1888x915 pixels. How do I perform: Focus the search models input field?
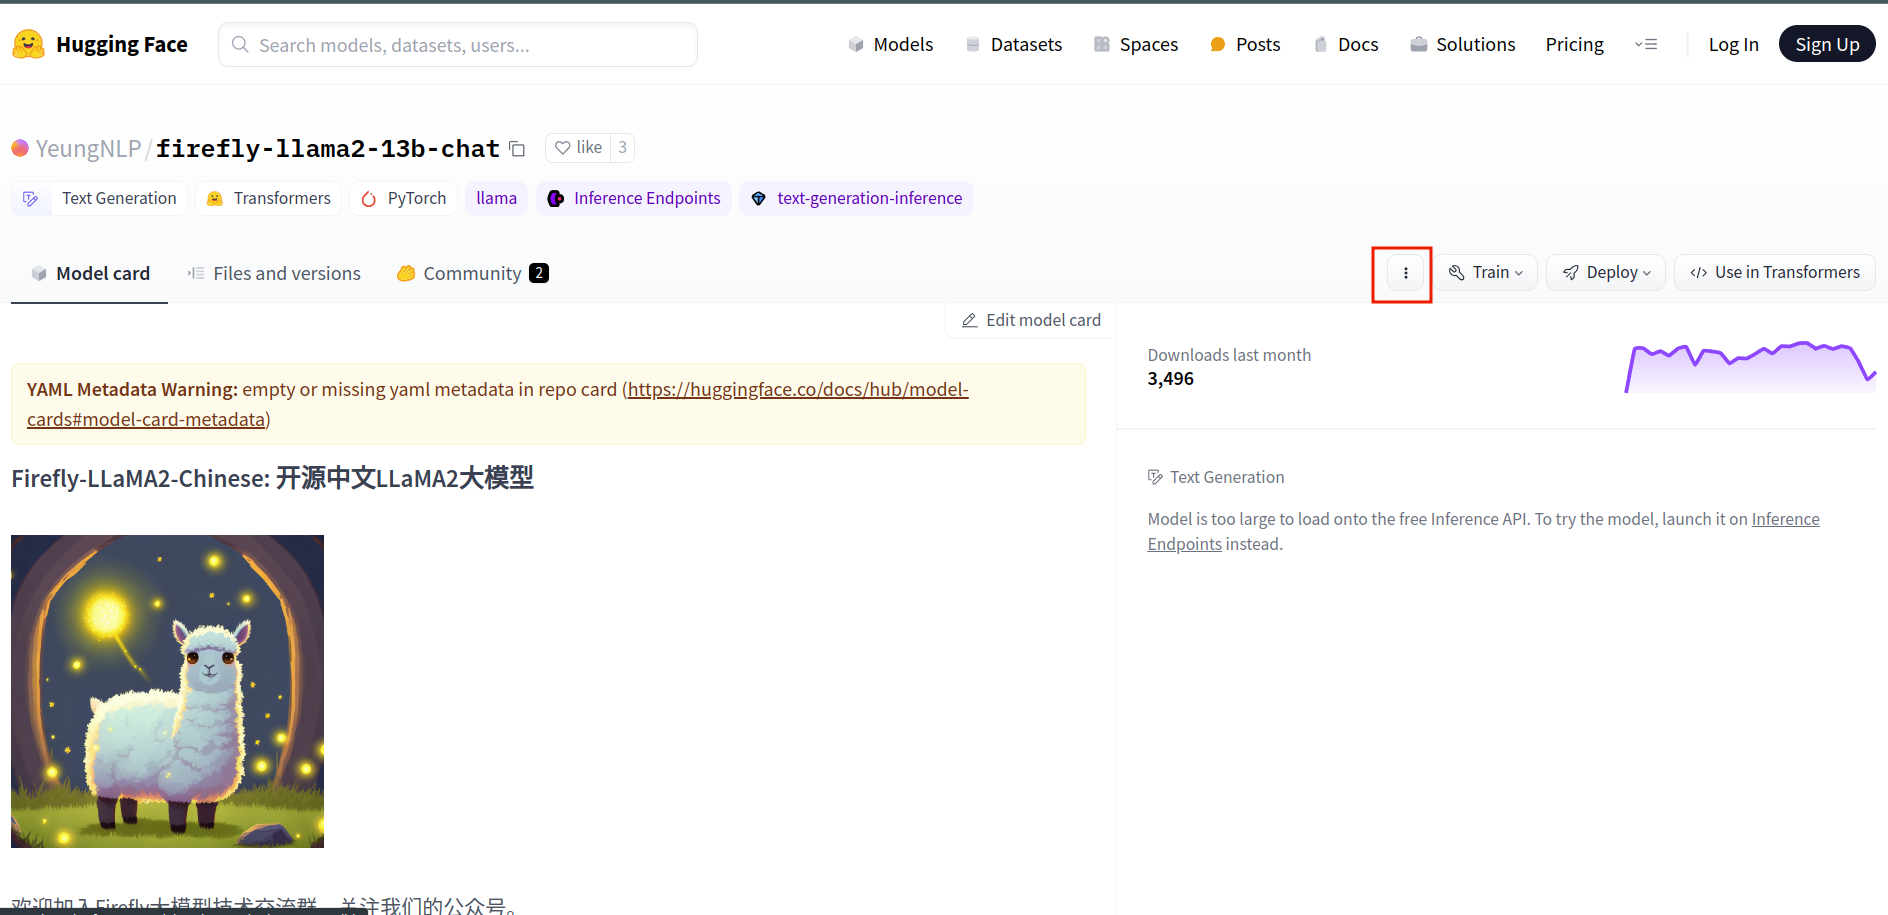click(458, 45)
